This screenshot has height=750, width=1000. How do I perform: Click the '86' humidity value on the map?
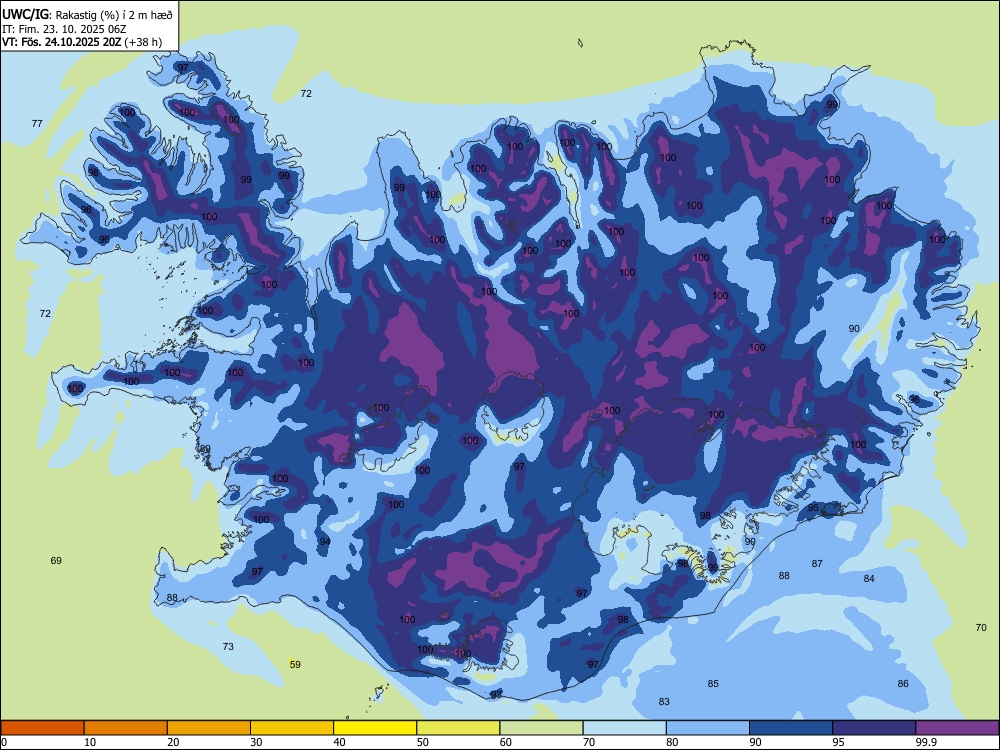903,684
